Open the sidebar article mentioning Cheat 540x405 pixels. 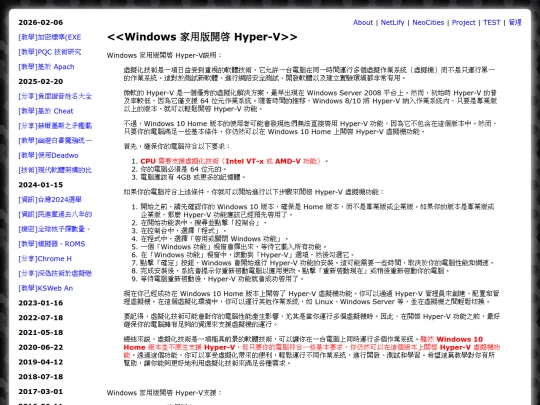46,111
